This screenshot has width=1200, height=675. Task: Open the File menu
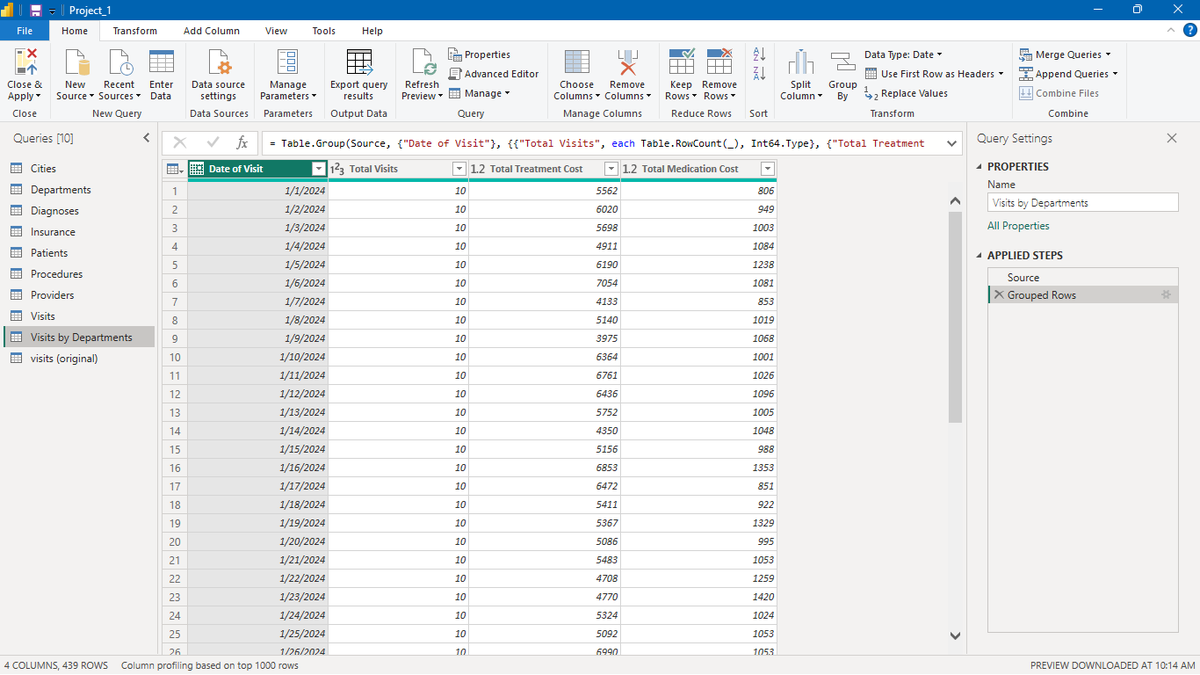pyautogui.click(x=25, y=31)
